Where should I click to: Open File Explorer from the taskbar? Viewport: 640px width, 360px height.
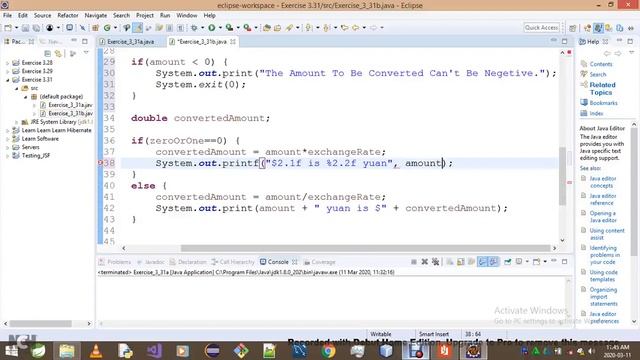coord(67,351)
